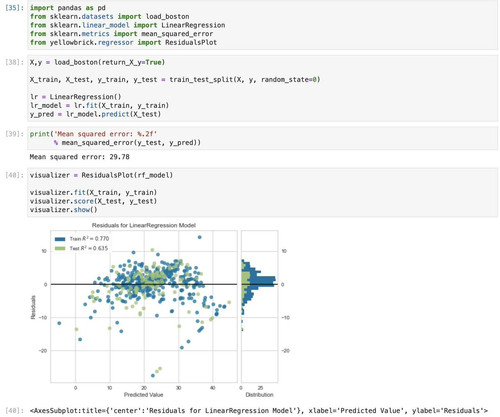
Task: Click the train_test_split code line
Action: (175, 80)
